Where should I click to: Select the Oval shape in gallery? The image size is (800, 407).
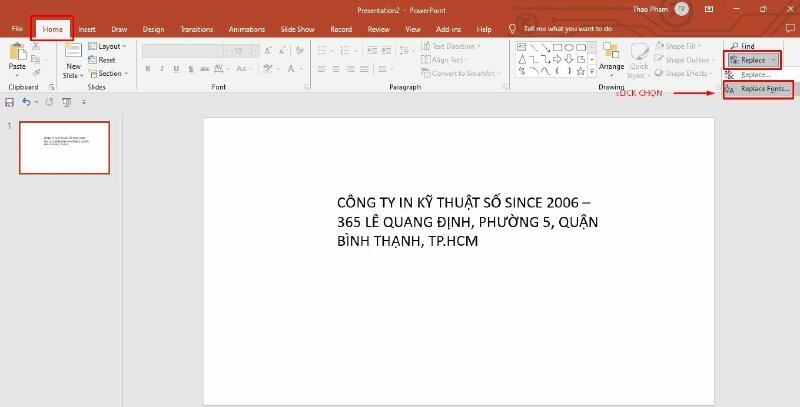point(569,47)
